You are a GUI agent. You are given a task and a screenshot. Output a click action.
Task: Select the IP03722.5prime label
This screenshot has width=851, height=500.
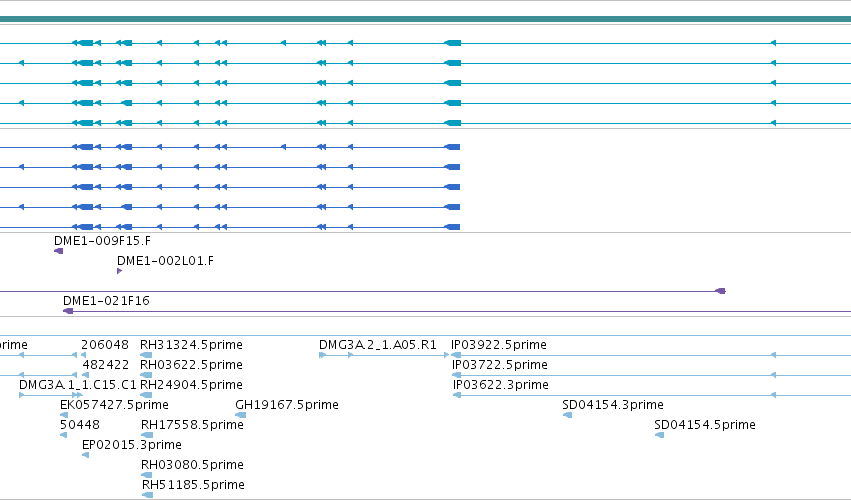click(500, 365)
